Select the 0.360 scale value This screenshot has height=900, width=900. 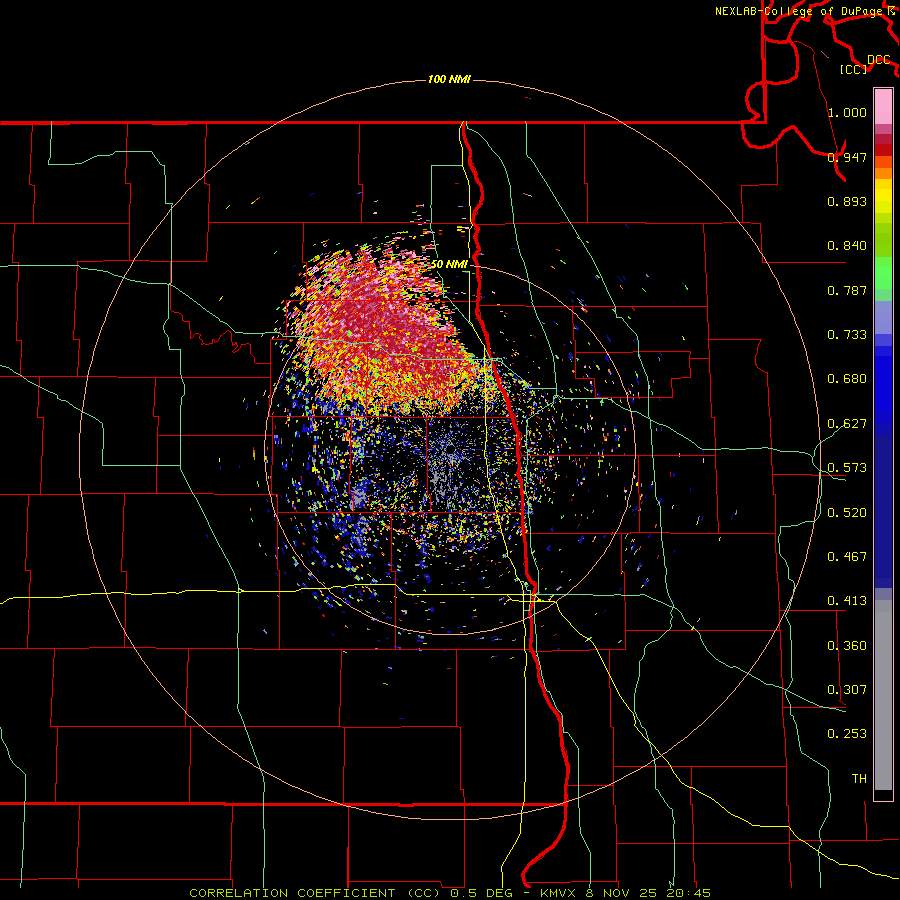pos(847,646)
